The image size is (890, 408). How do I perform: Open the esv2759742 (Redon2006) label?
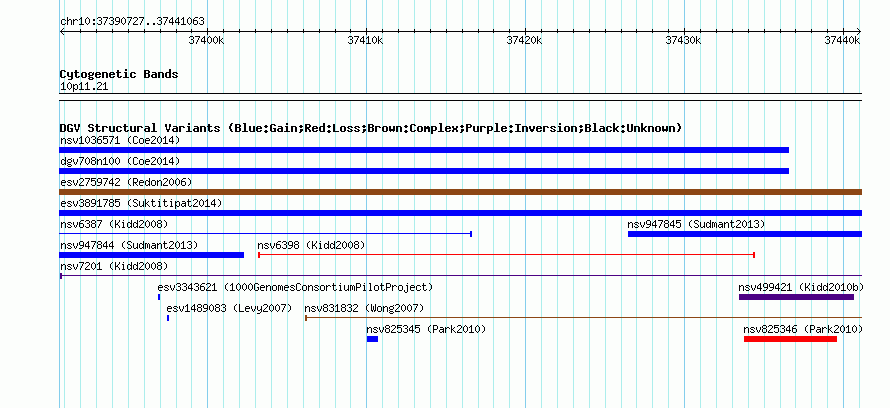126,182
